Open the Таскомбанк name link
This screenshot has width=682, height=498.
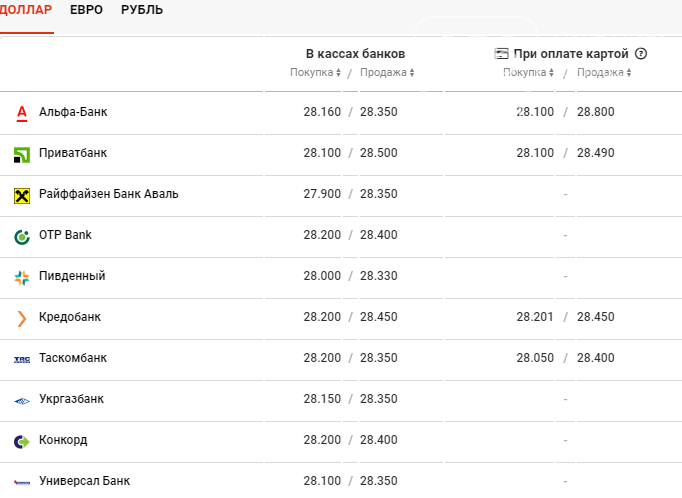click(x=73, y=358)
